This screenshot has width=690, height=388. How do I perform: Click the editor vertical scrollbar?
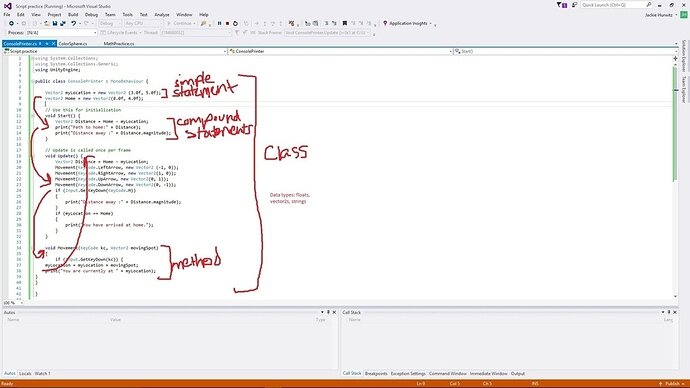tap(675, 177)
